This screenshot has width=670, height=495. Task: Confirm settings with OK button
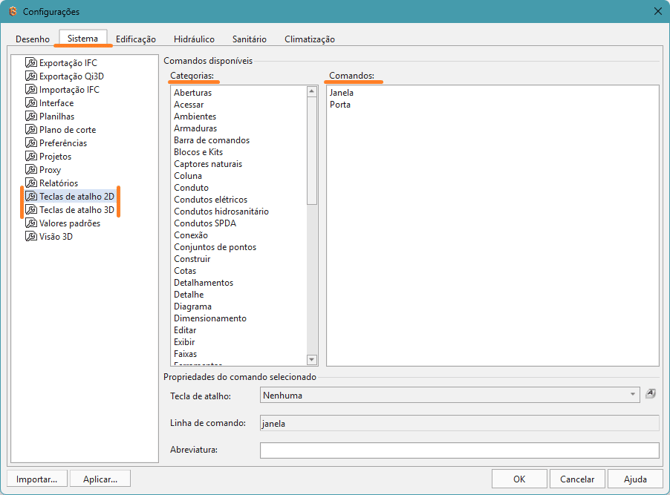click(x=519, y=479)
